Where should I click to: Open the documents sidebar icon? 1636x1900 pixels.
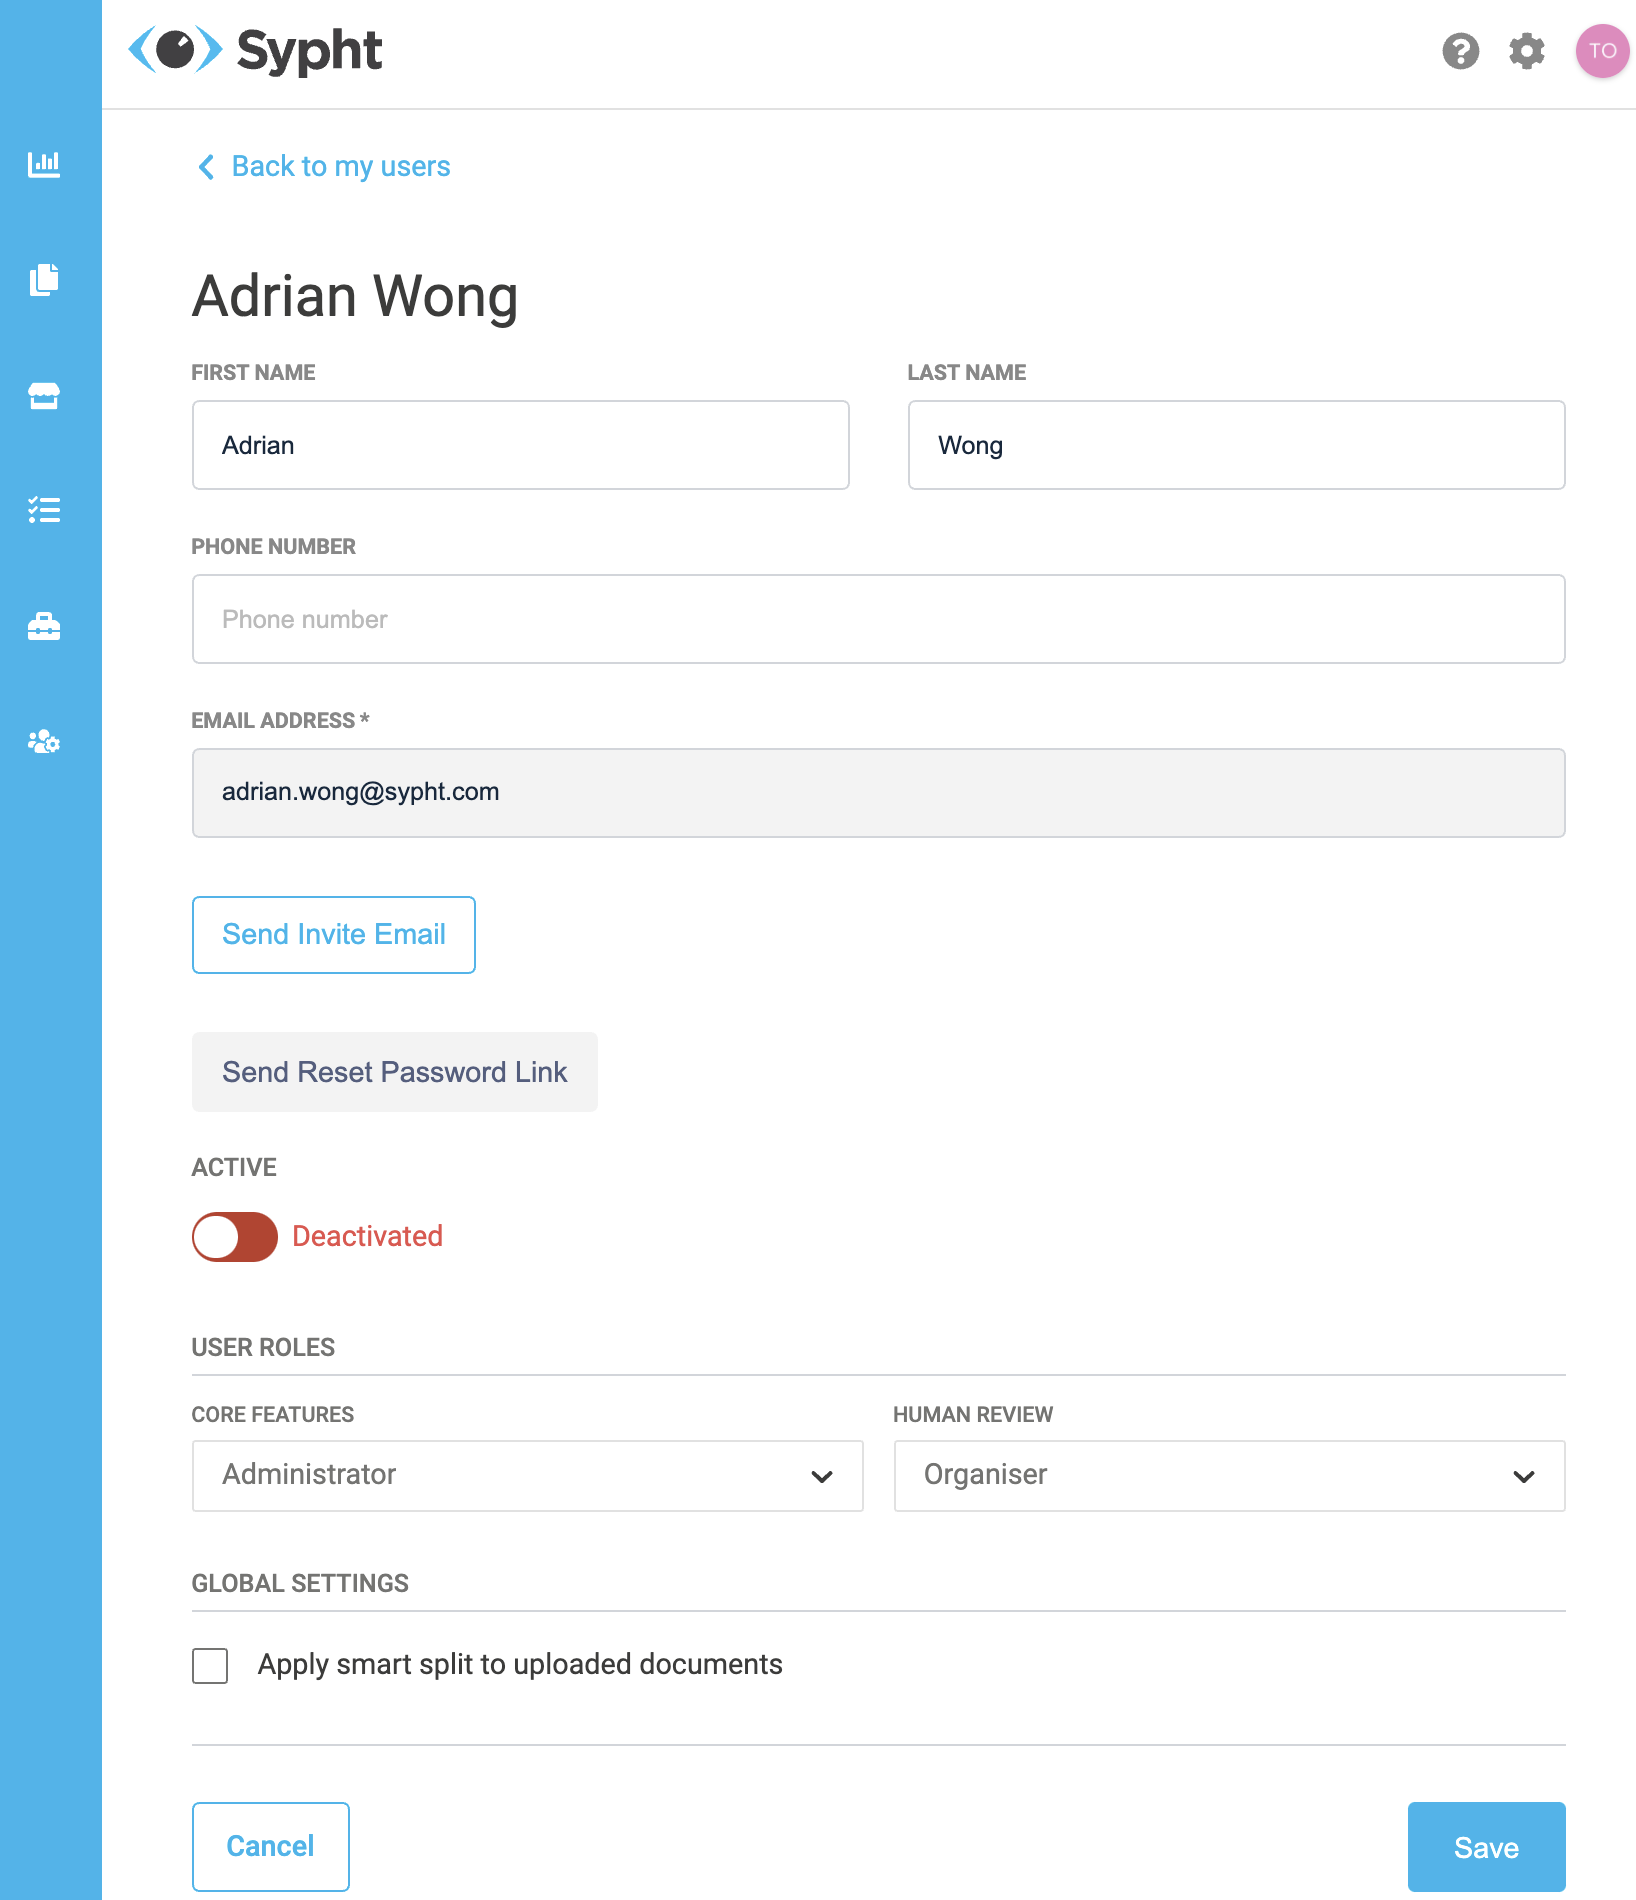[44, 280]
